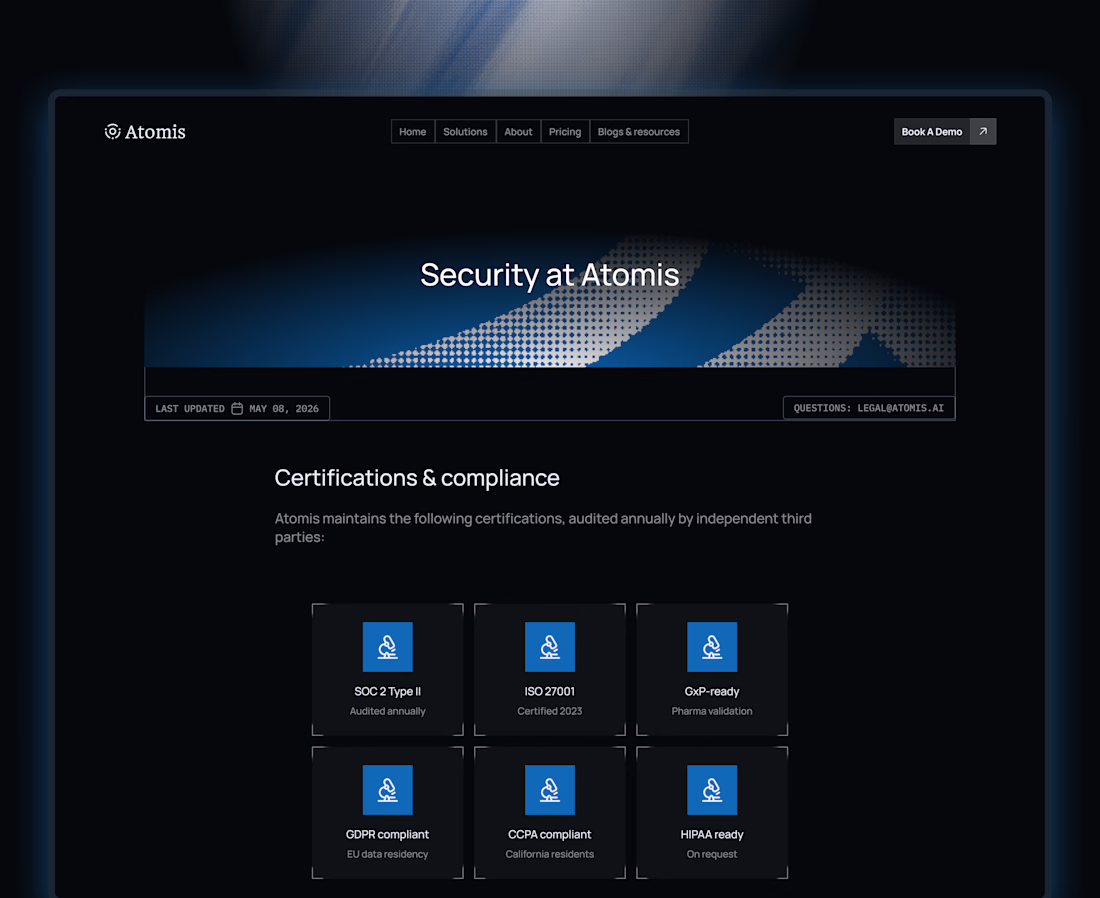This screenshot has width=1100, height=898.
Task: Click the arrow icon beside Book A Demo
Action: point(983,131)
